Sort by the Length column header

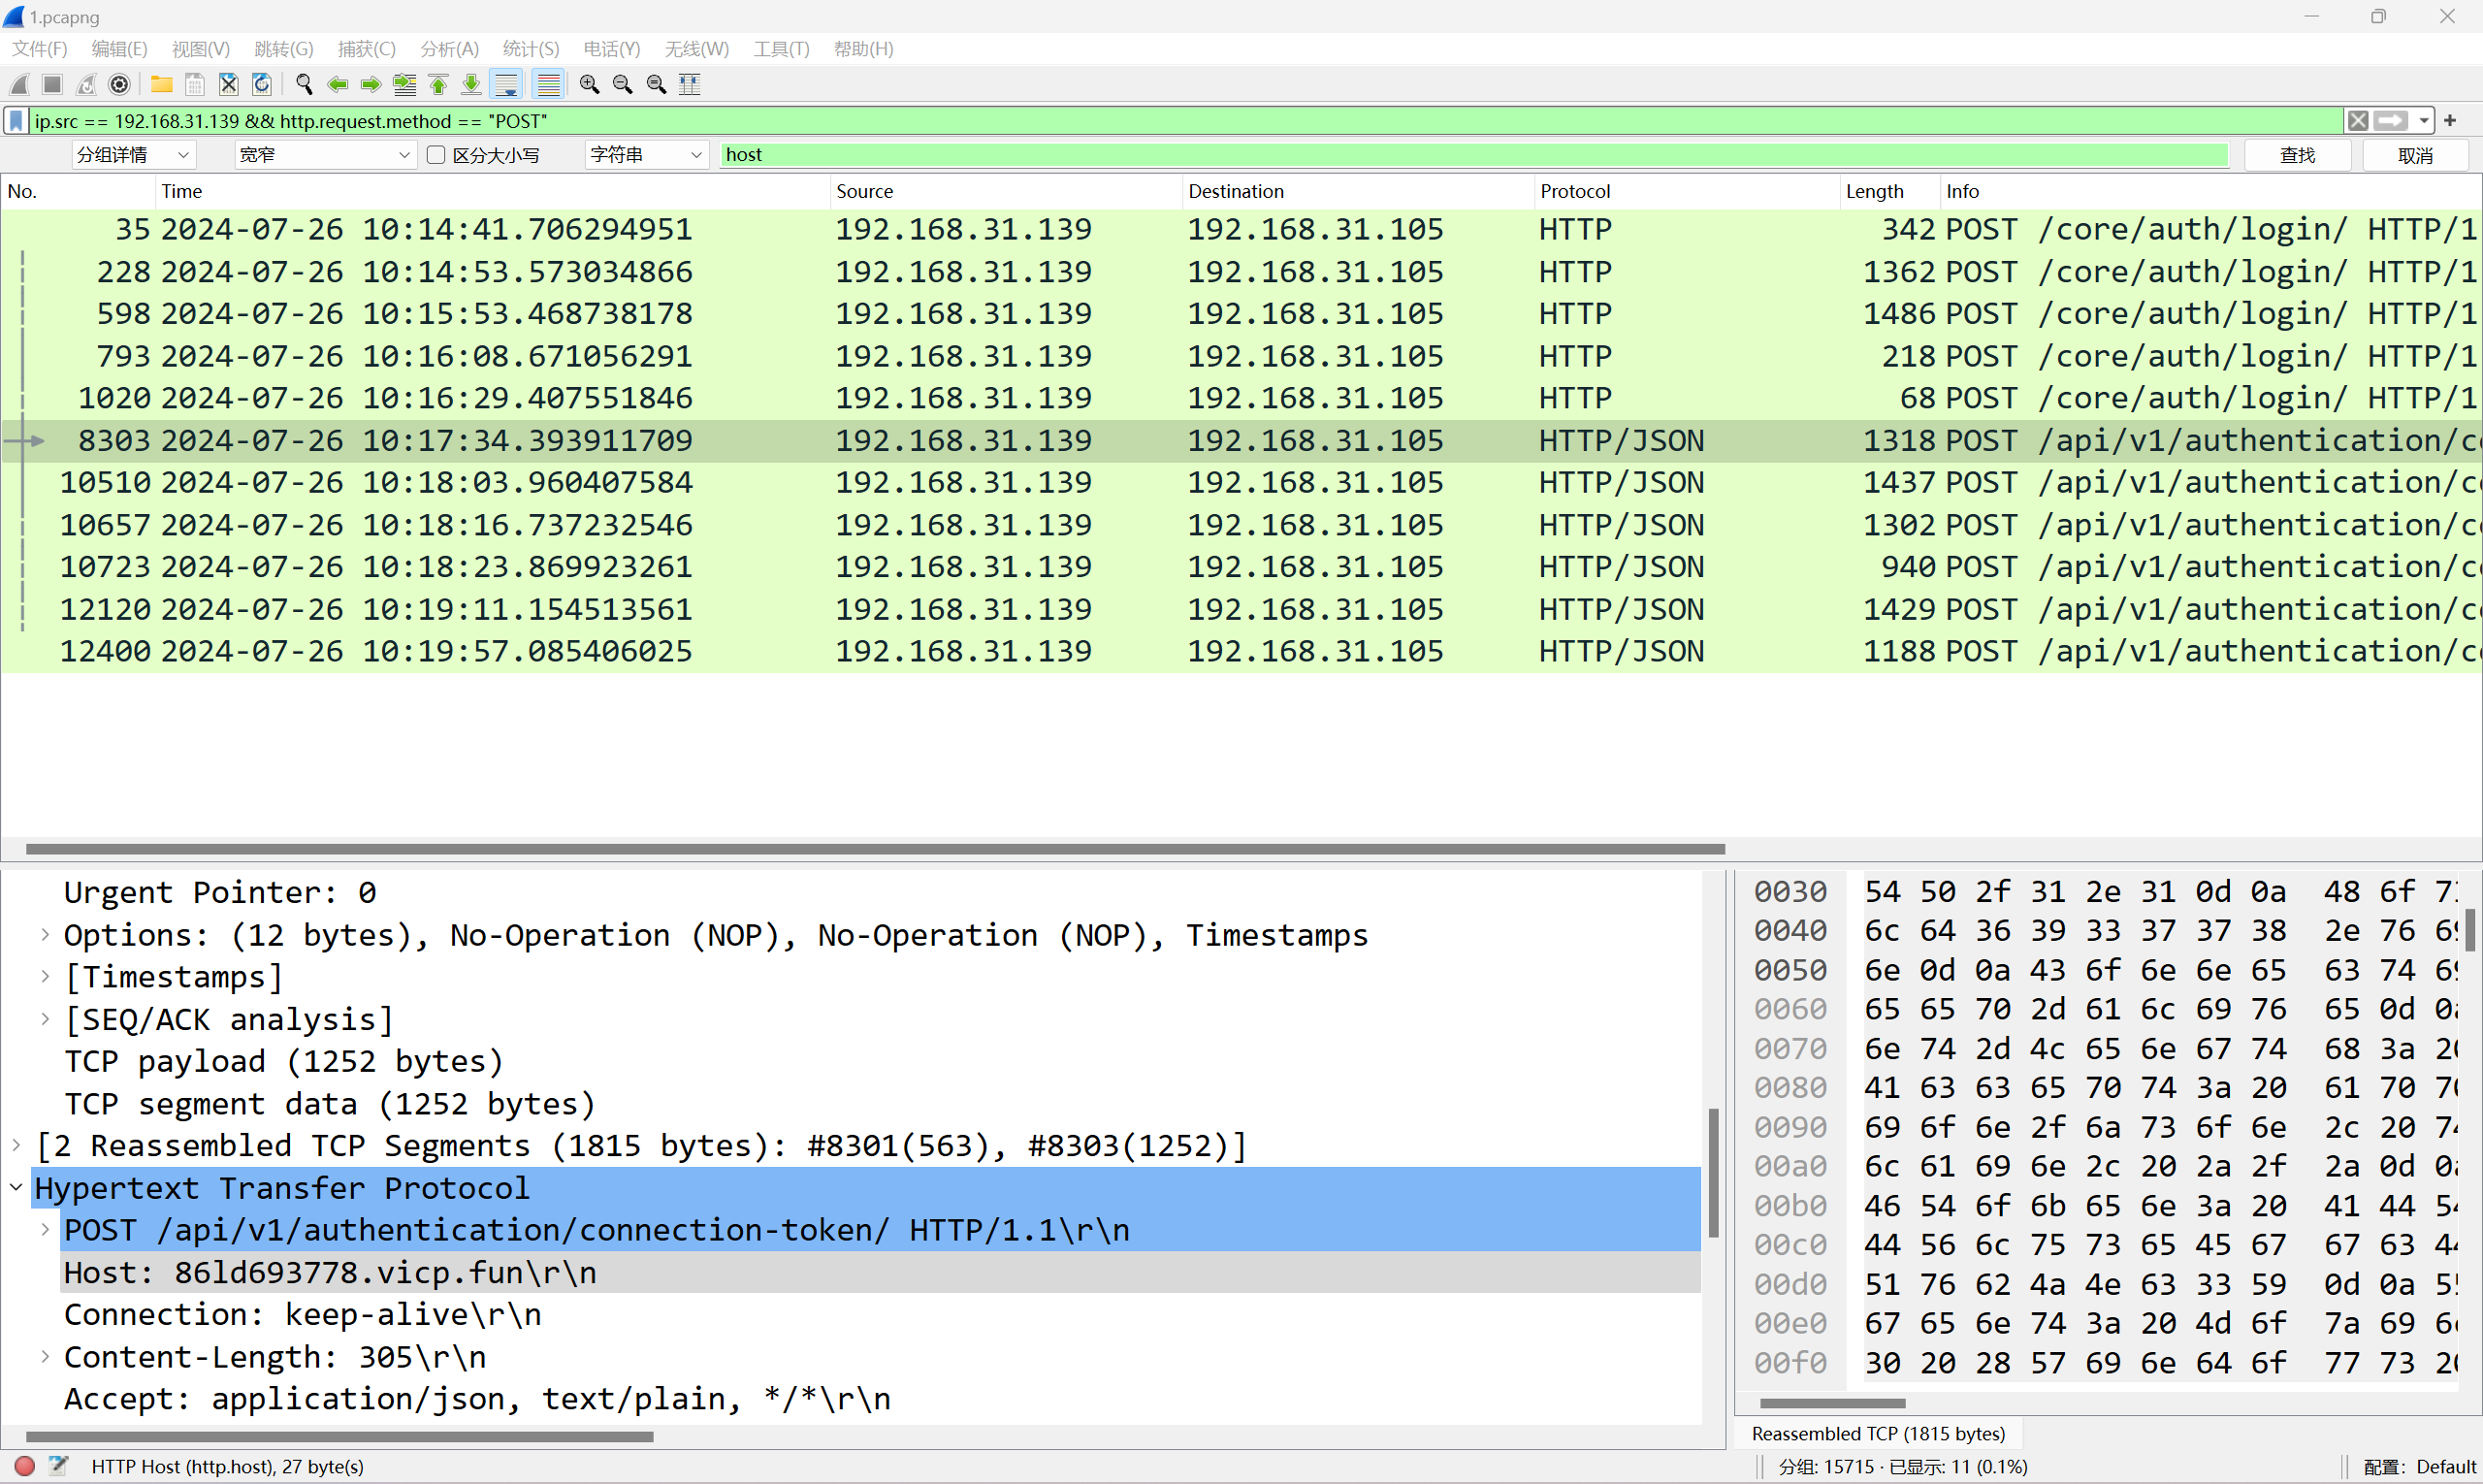pos(1890,191)
